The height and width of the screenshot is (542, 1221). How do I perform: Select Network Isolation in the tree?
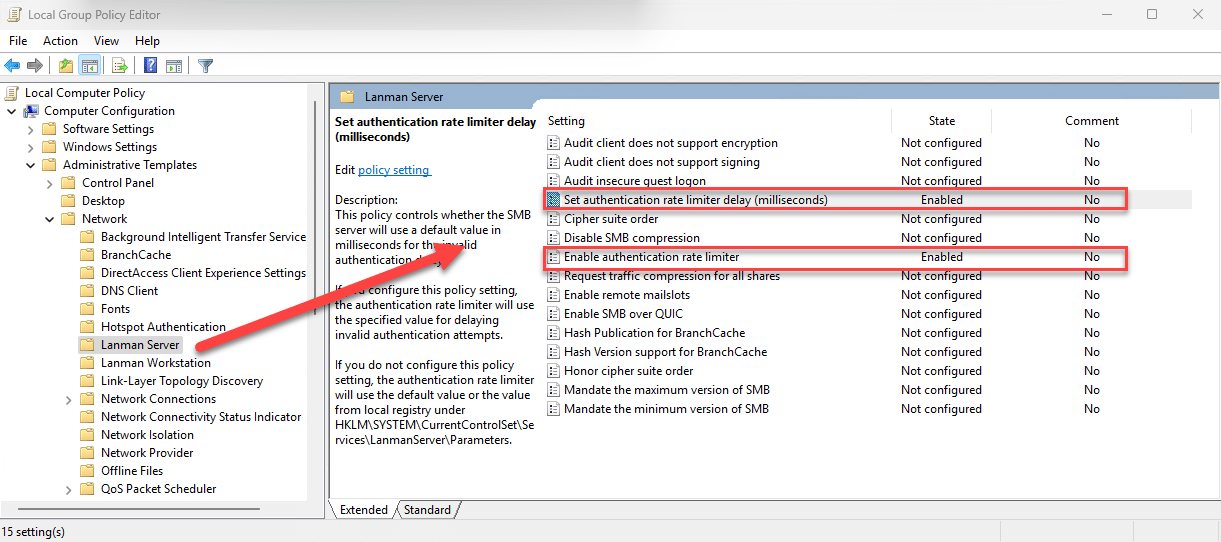tap(147, 435)
